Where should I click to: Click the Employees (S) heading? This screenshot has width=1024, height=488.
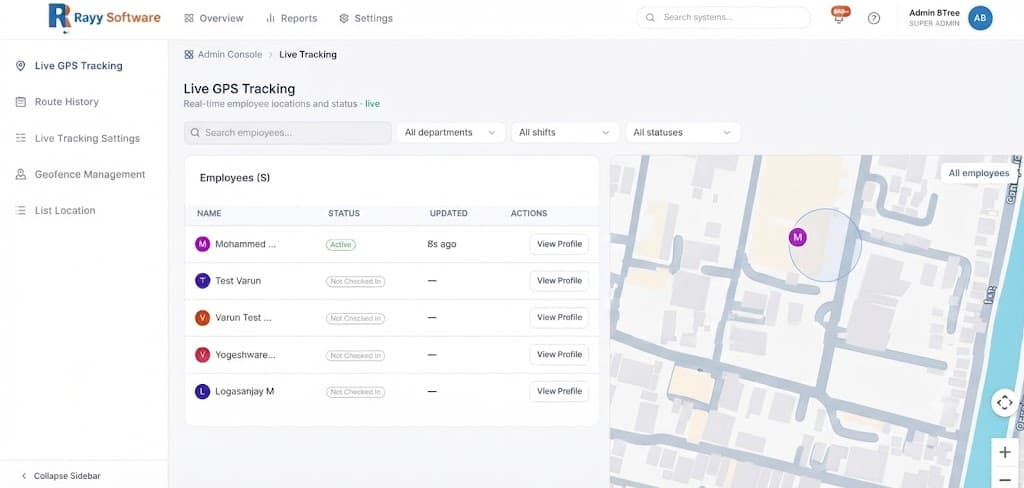pos(234,178)
